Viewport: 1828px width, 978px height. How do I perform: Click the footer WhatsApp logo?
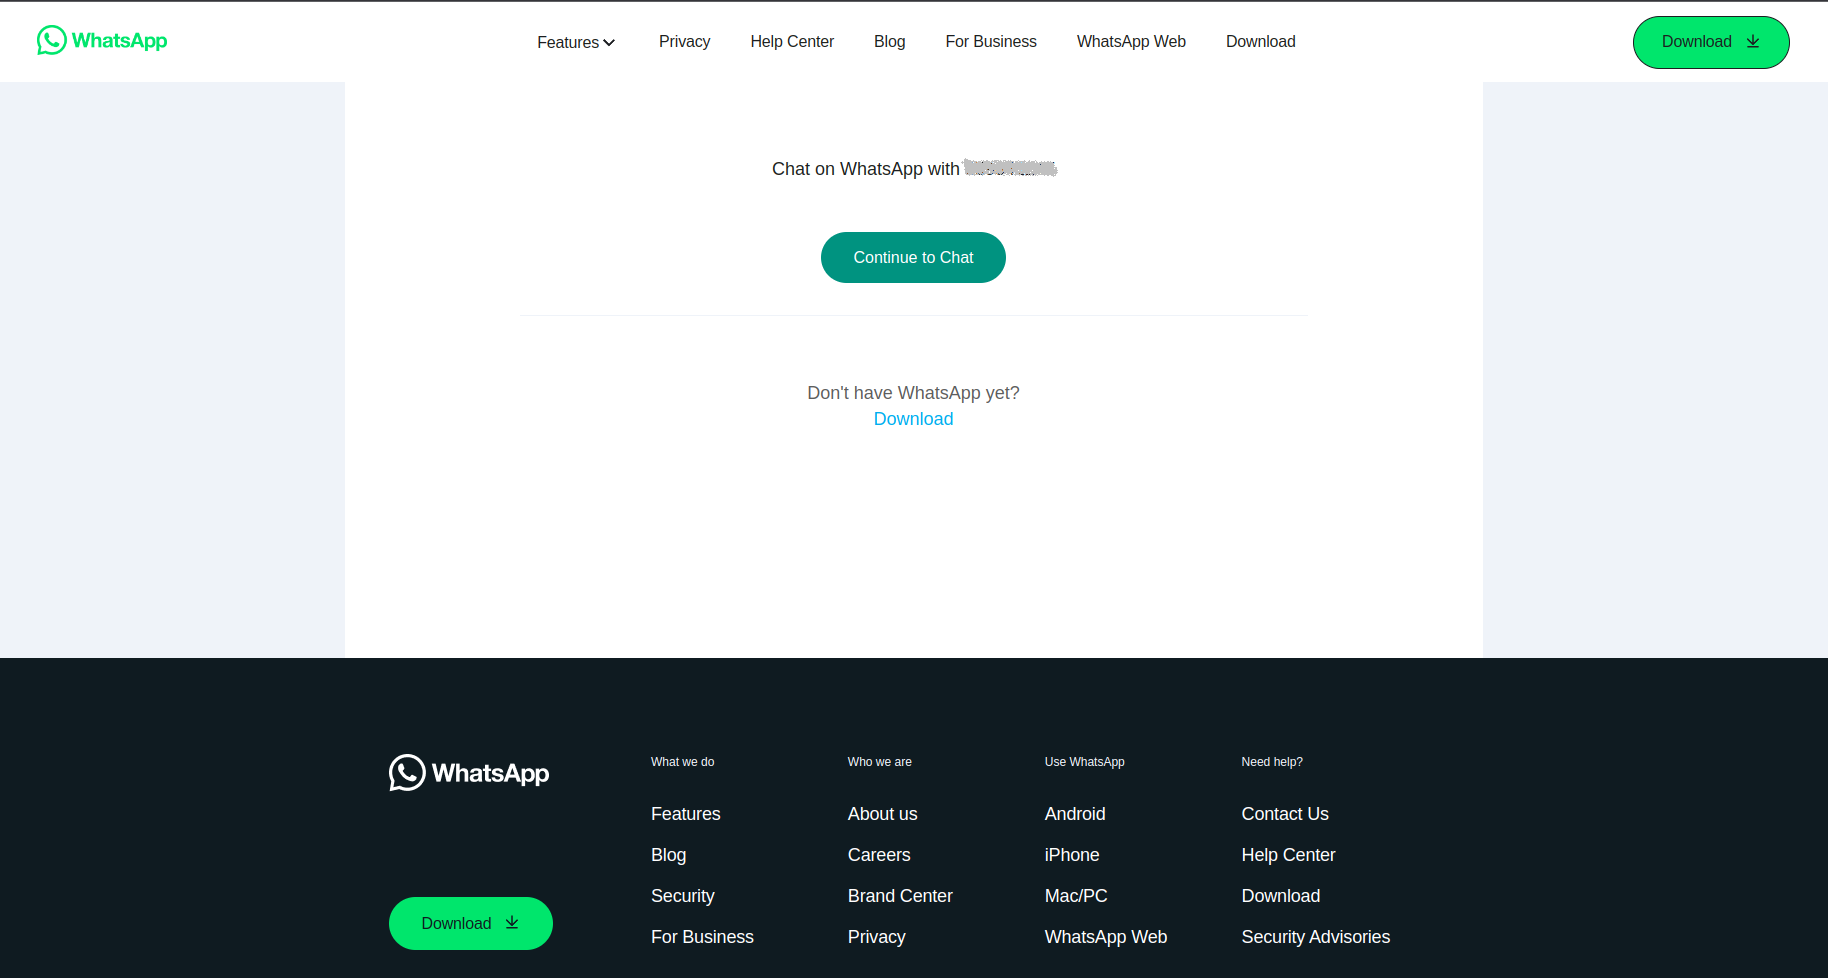pyautogui.click(x=469, y=773)
